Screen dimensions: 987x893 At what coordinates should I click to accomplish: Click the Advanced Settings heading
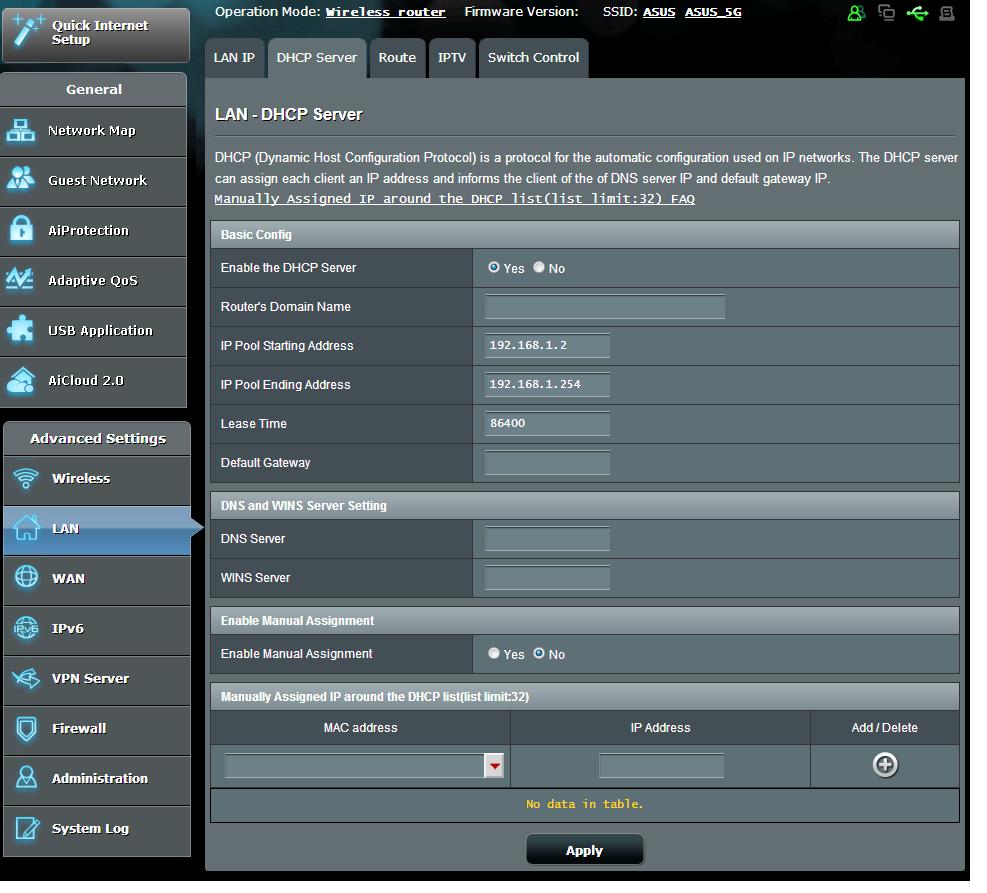pyautogui.click(x=98, y=440)
